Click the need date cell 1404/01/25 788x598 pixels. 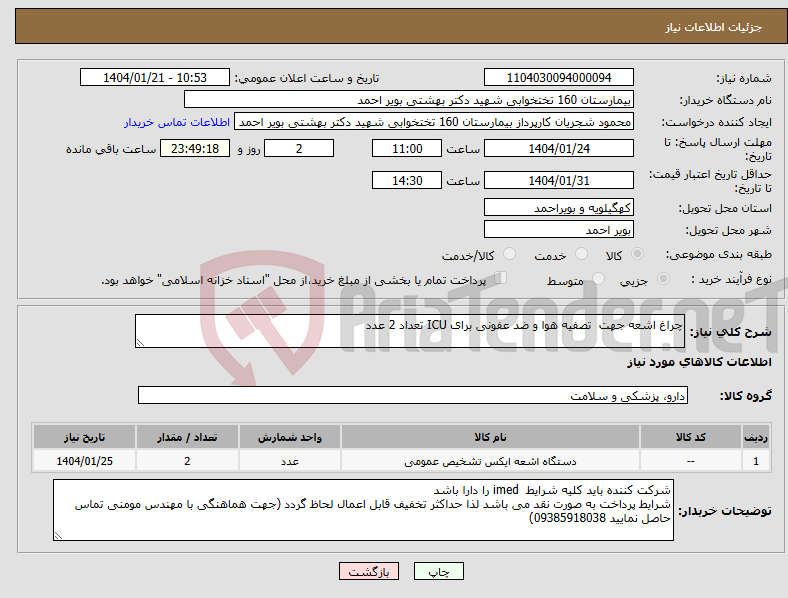[x=84, y=461]
